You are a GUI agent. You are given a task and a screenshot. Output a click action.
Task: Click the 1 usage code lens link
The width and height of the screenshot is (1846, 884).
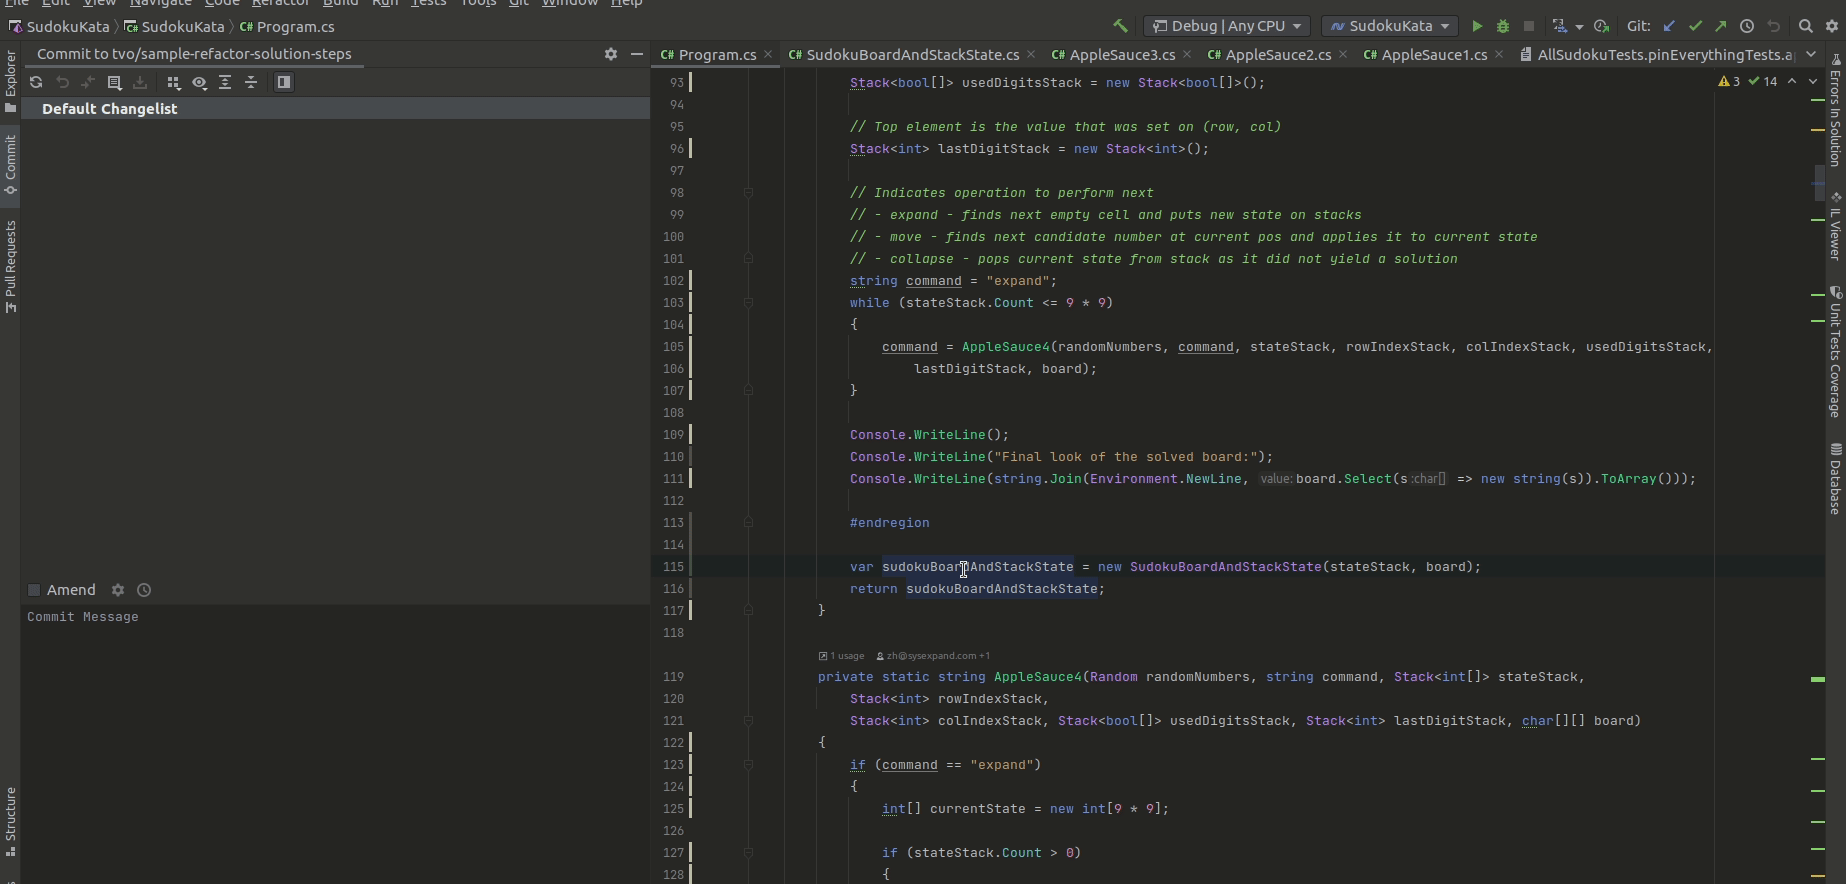coord(845,656)
